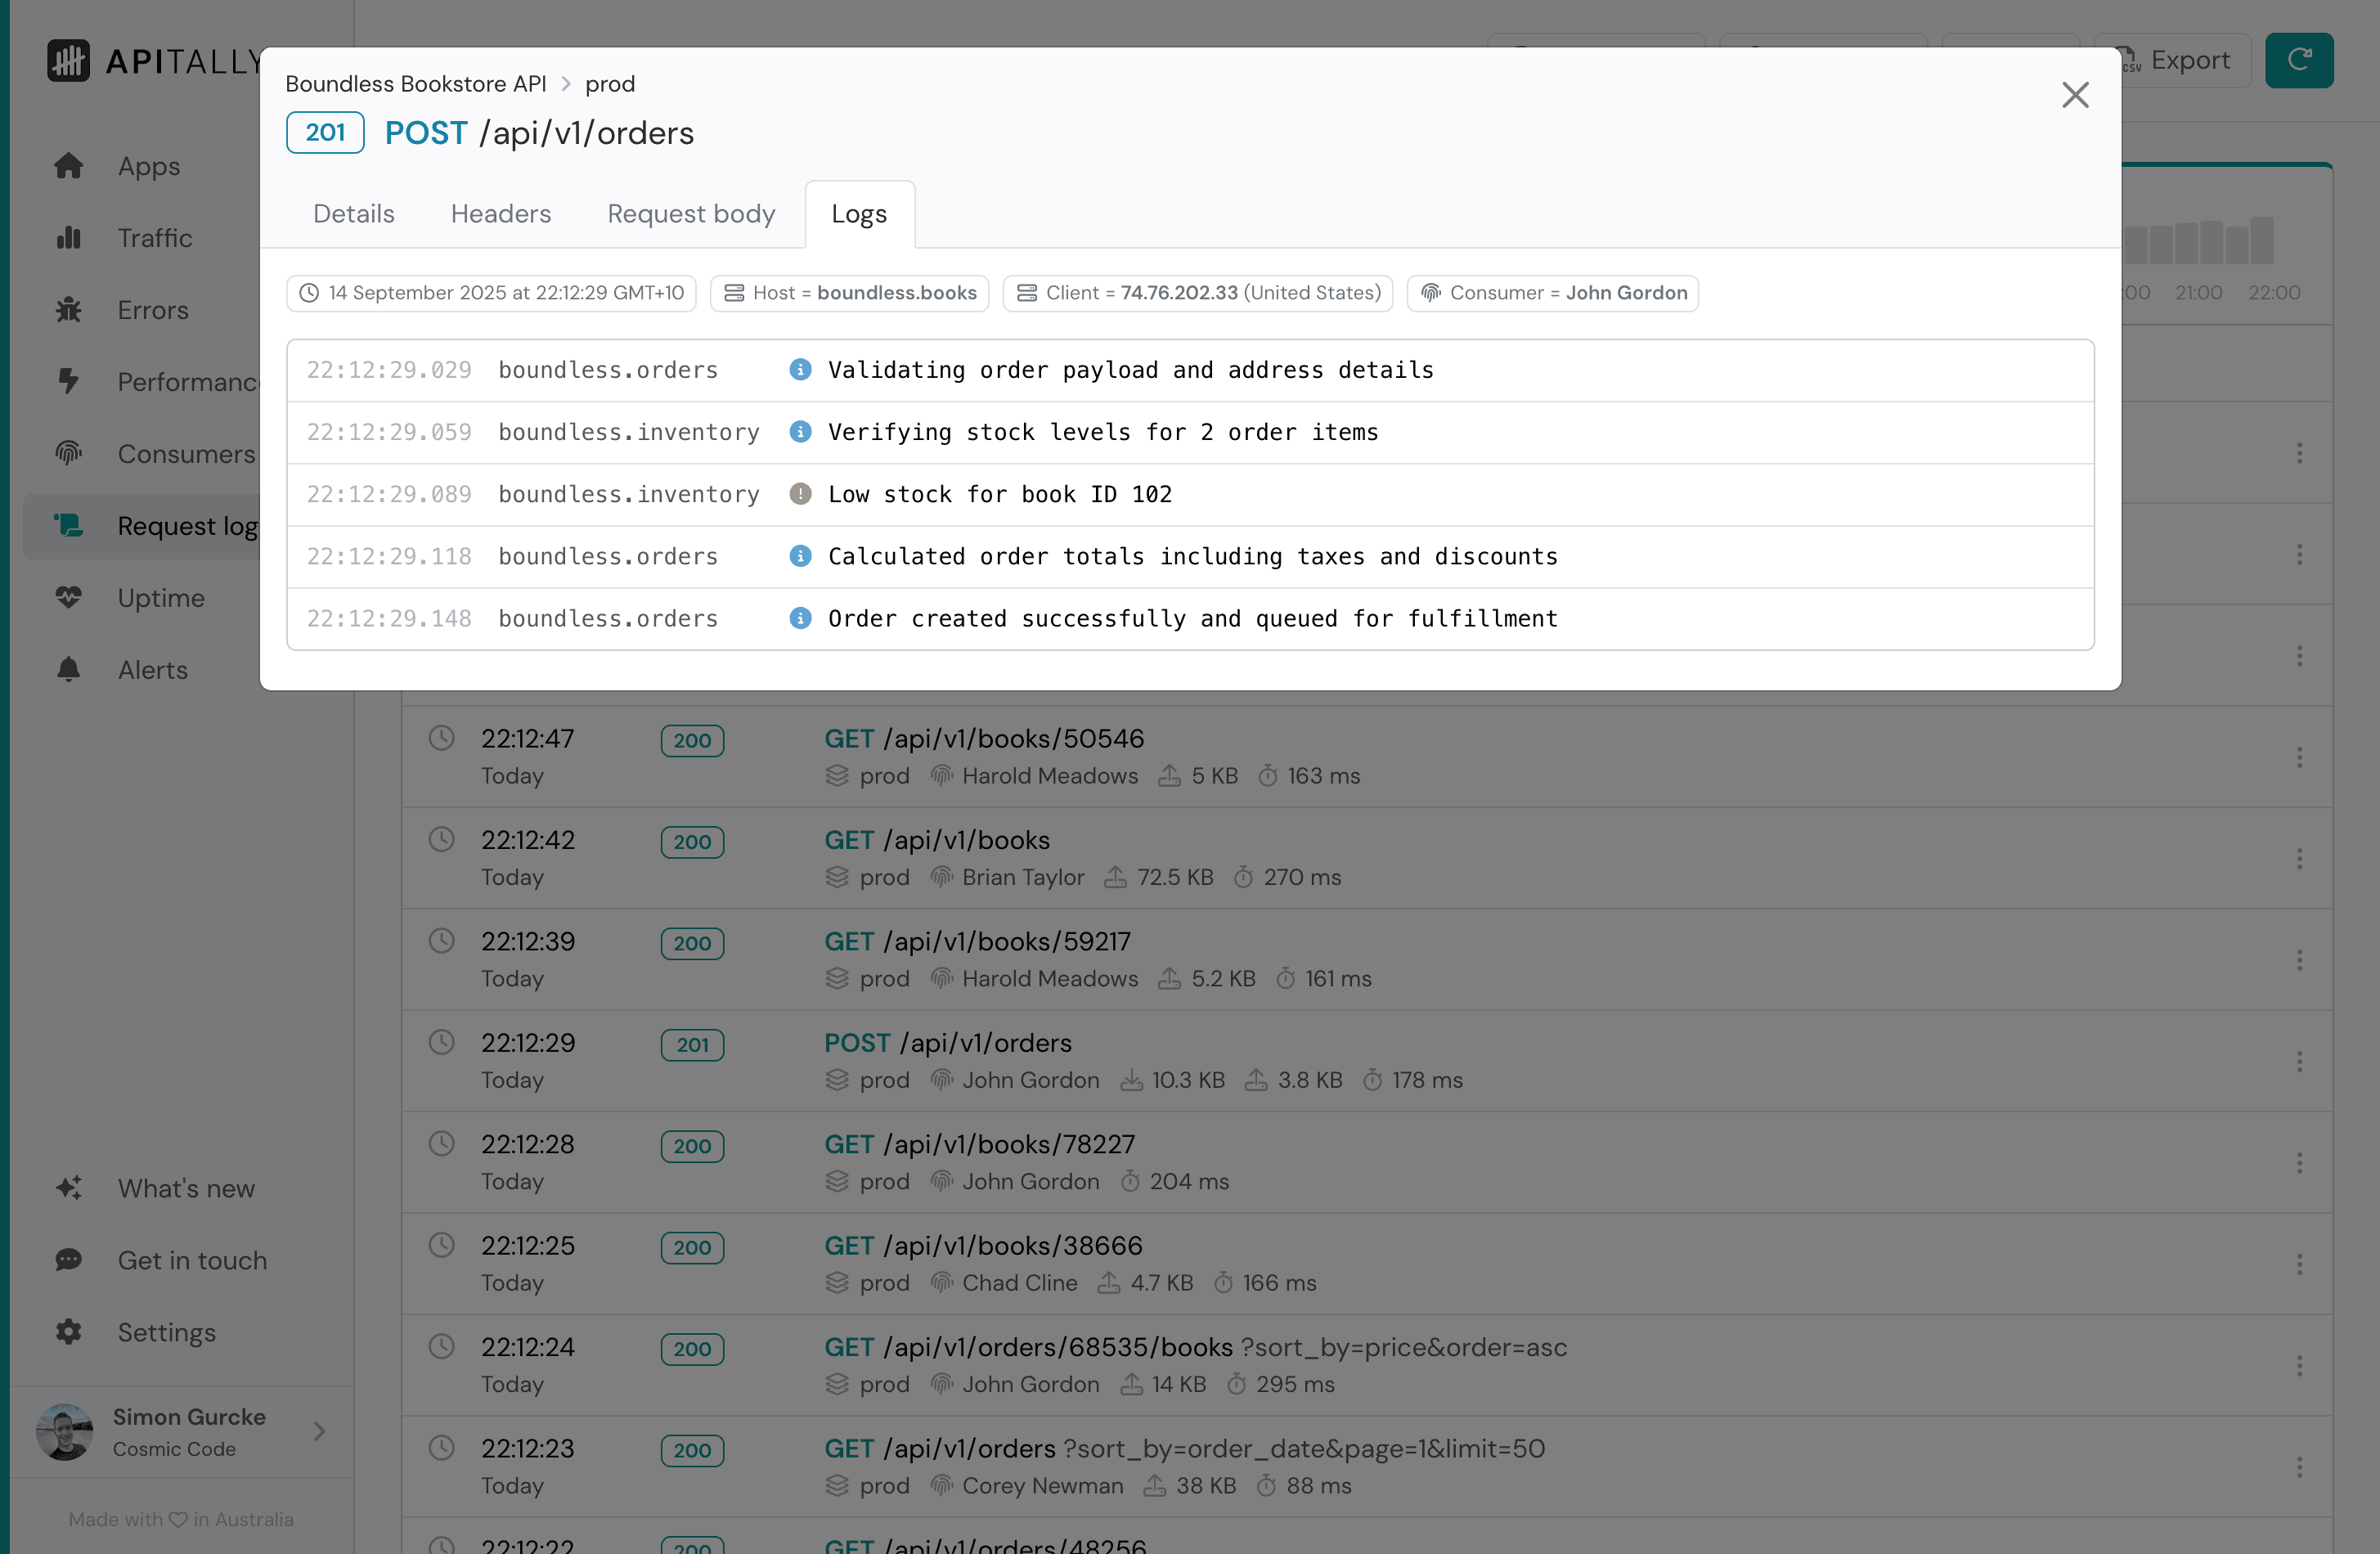Click the Errors bug icon

[68, 310]
